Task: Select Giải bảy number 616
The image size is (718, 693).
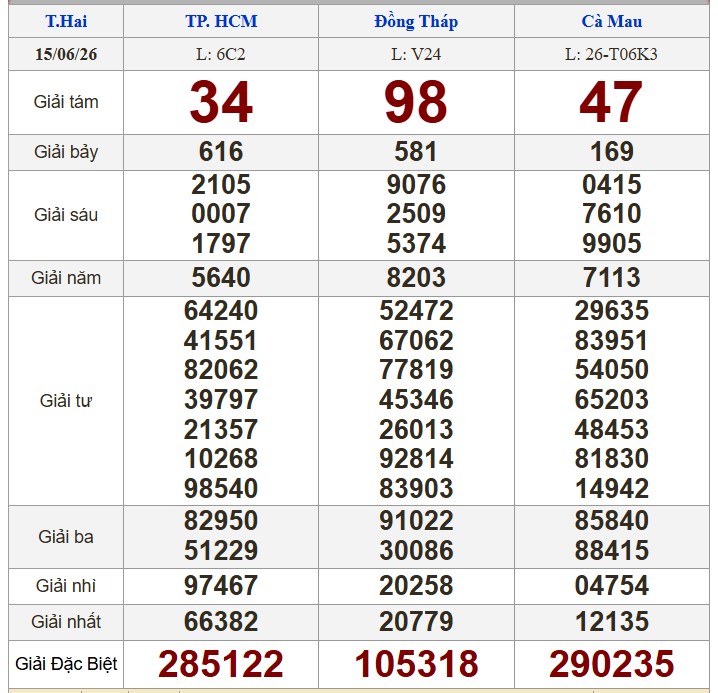Action: coord(221,152)
